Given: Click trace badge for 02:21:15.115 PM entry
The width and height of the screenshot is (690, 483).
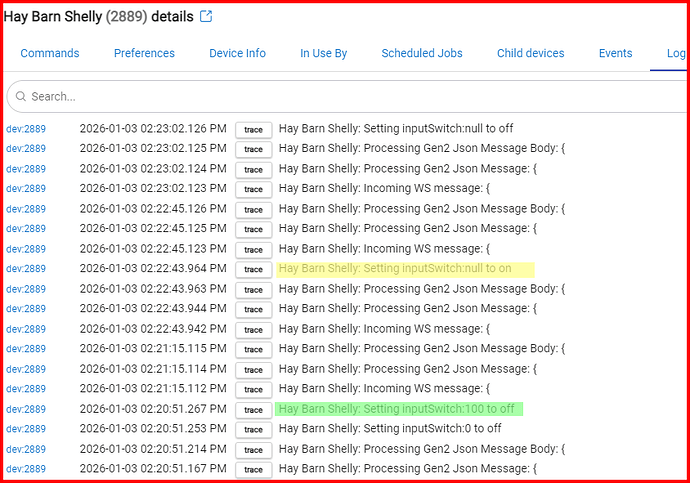Looking at the screenshot, I should click(x=253, y=350).
